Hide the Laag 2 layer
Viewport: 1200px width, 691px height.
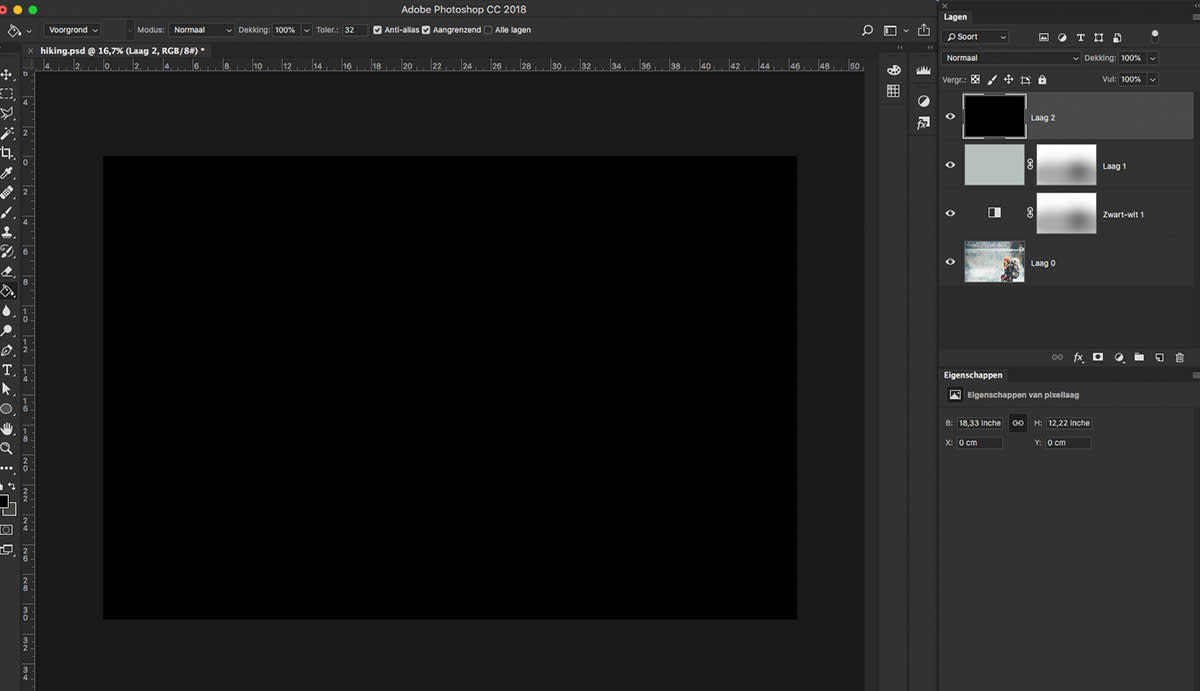point(950,117)
